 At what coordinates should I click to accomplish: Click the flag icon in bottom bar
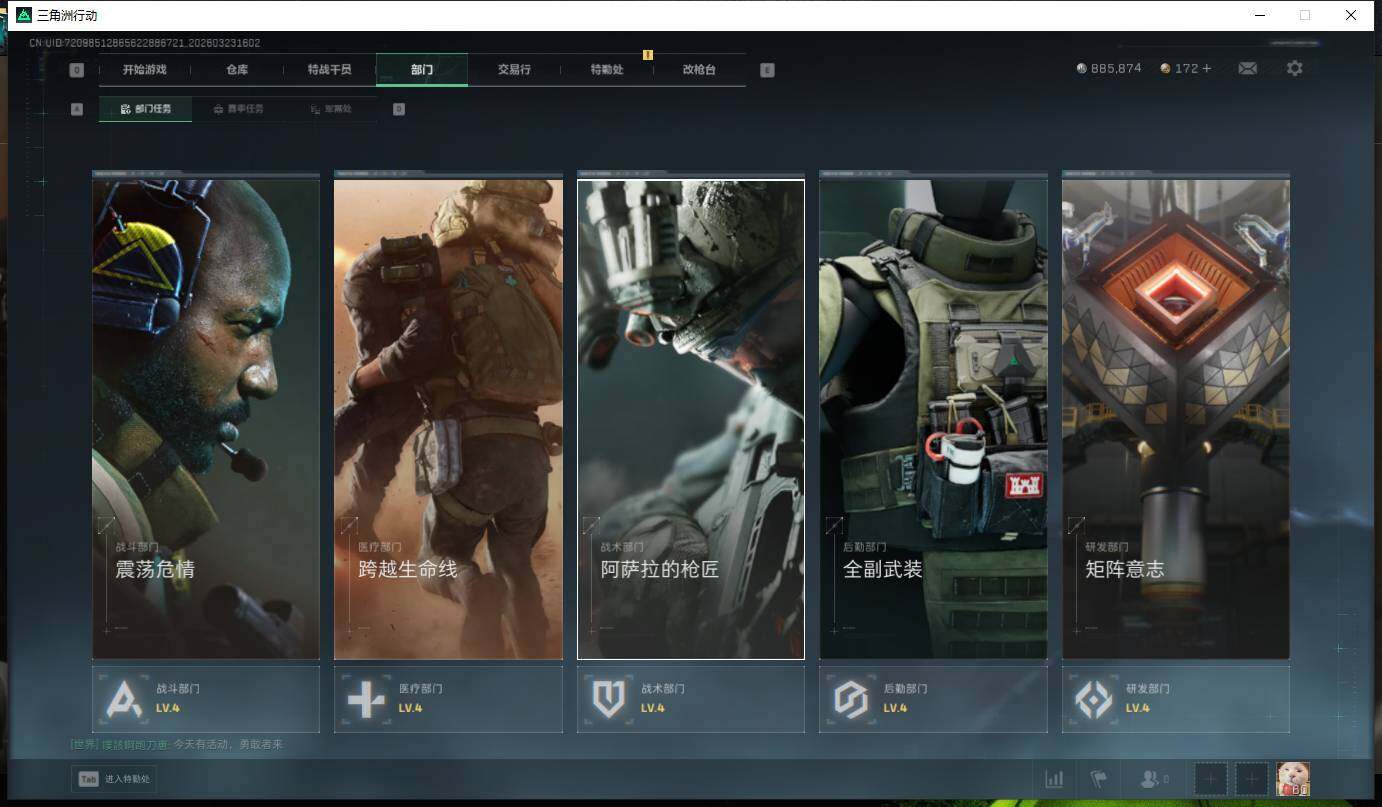tap(1099, 779)
